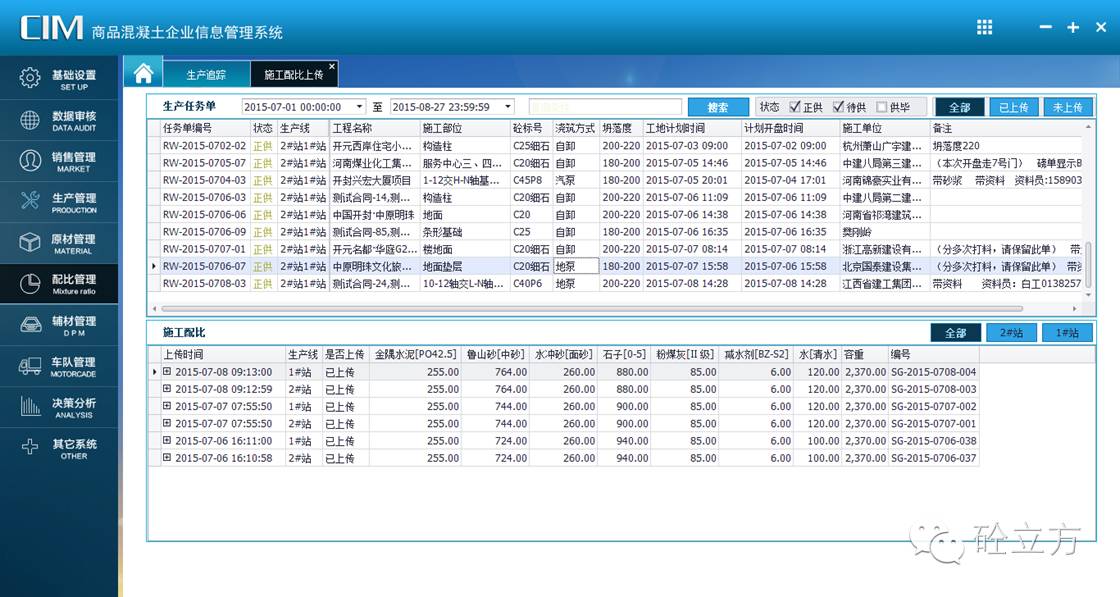Image resolution: width=1120 pixels, height=597 pixels.
Task: Open 决策分析 Analysis chart icon
Action: tap(30, 407)
